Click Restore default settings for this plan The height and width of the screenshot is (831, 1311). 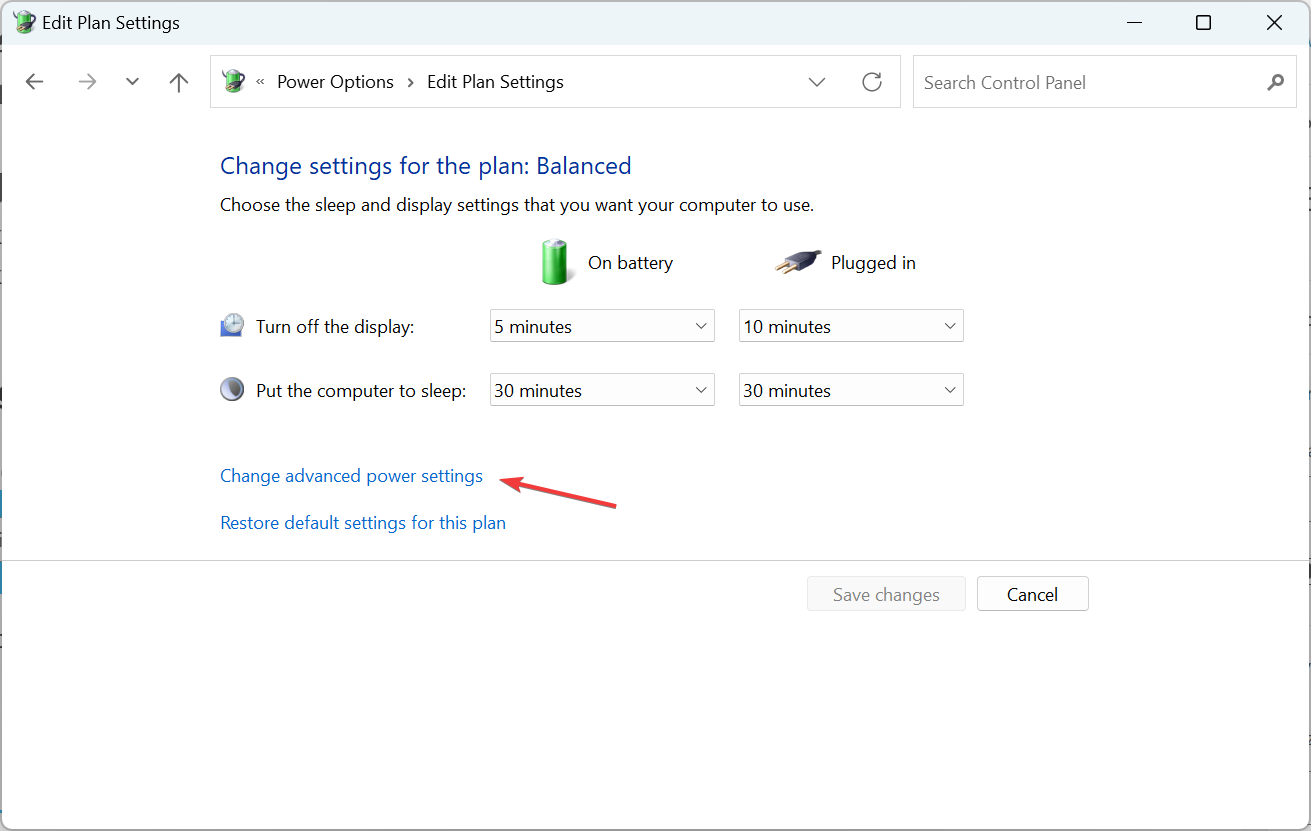pos(363,522)
